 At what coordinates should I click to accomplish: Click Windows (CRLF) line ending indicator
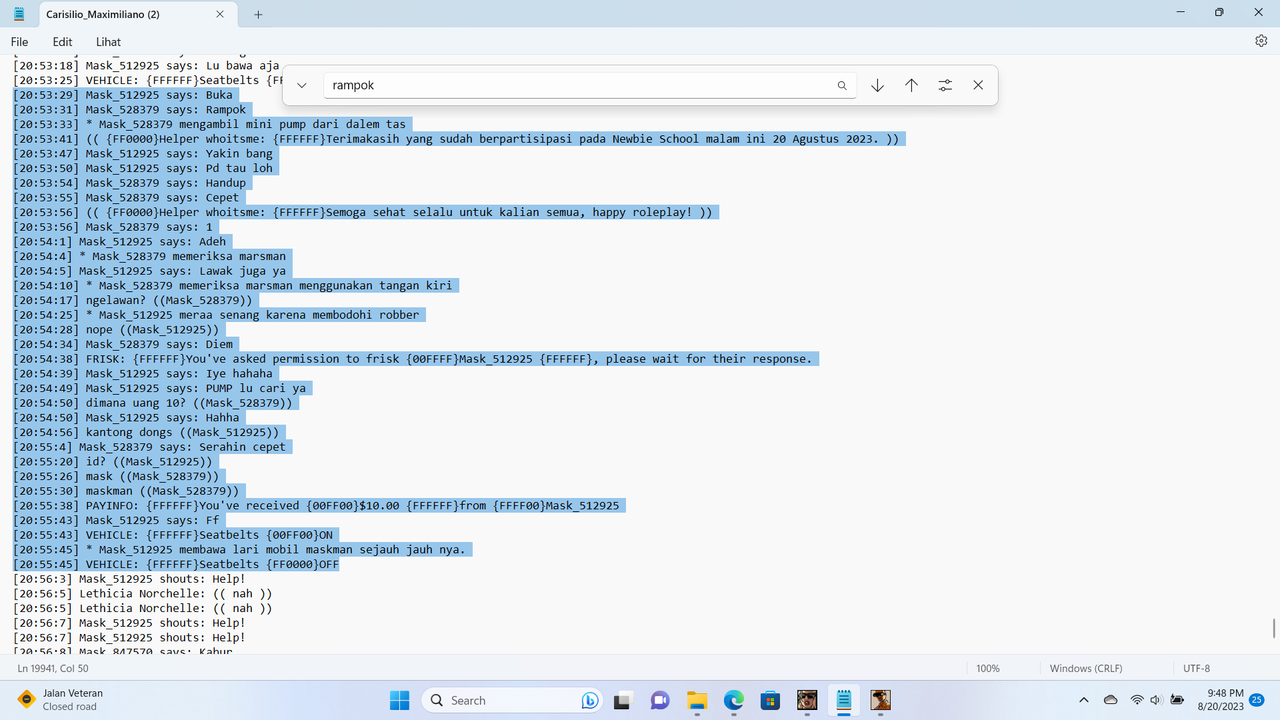tap(1086, 668)
